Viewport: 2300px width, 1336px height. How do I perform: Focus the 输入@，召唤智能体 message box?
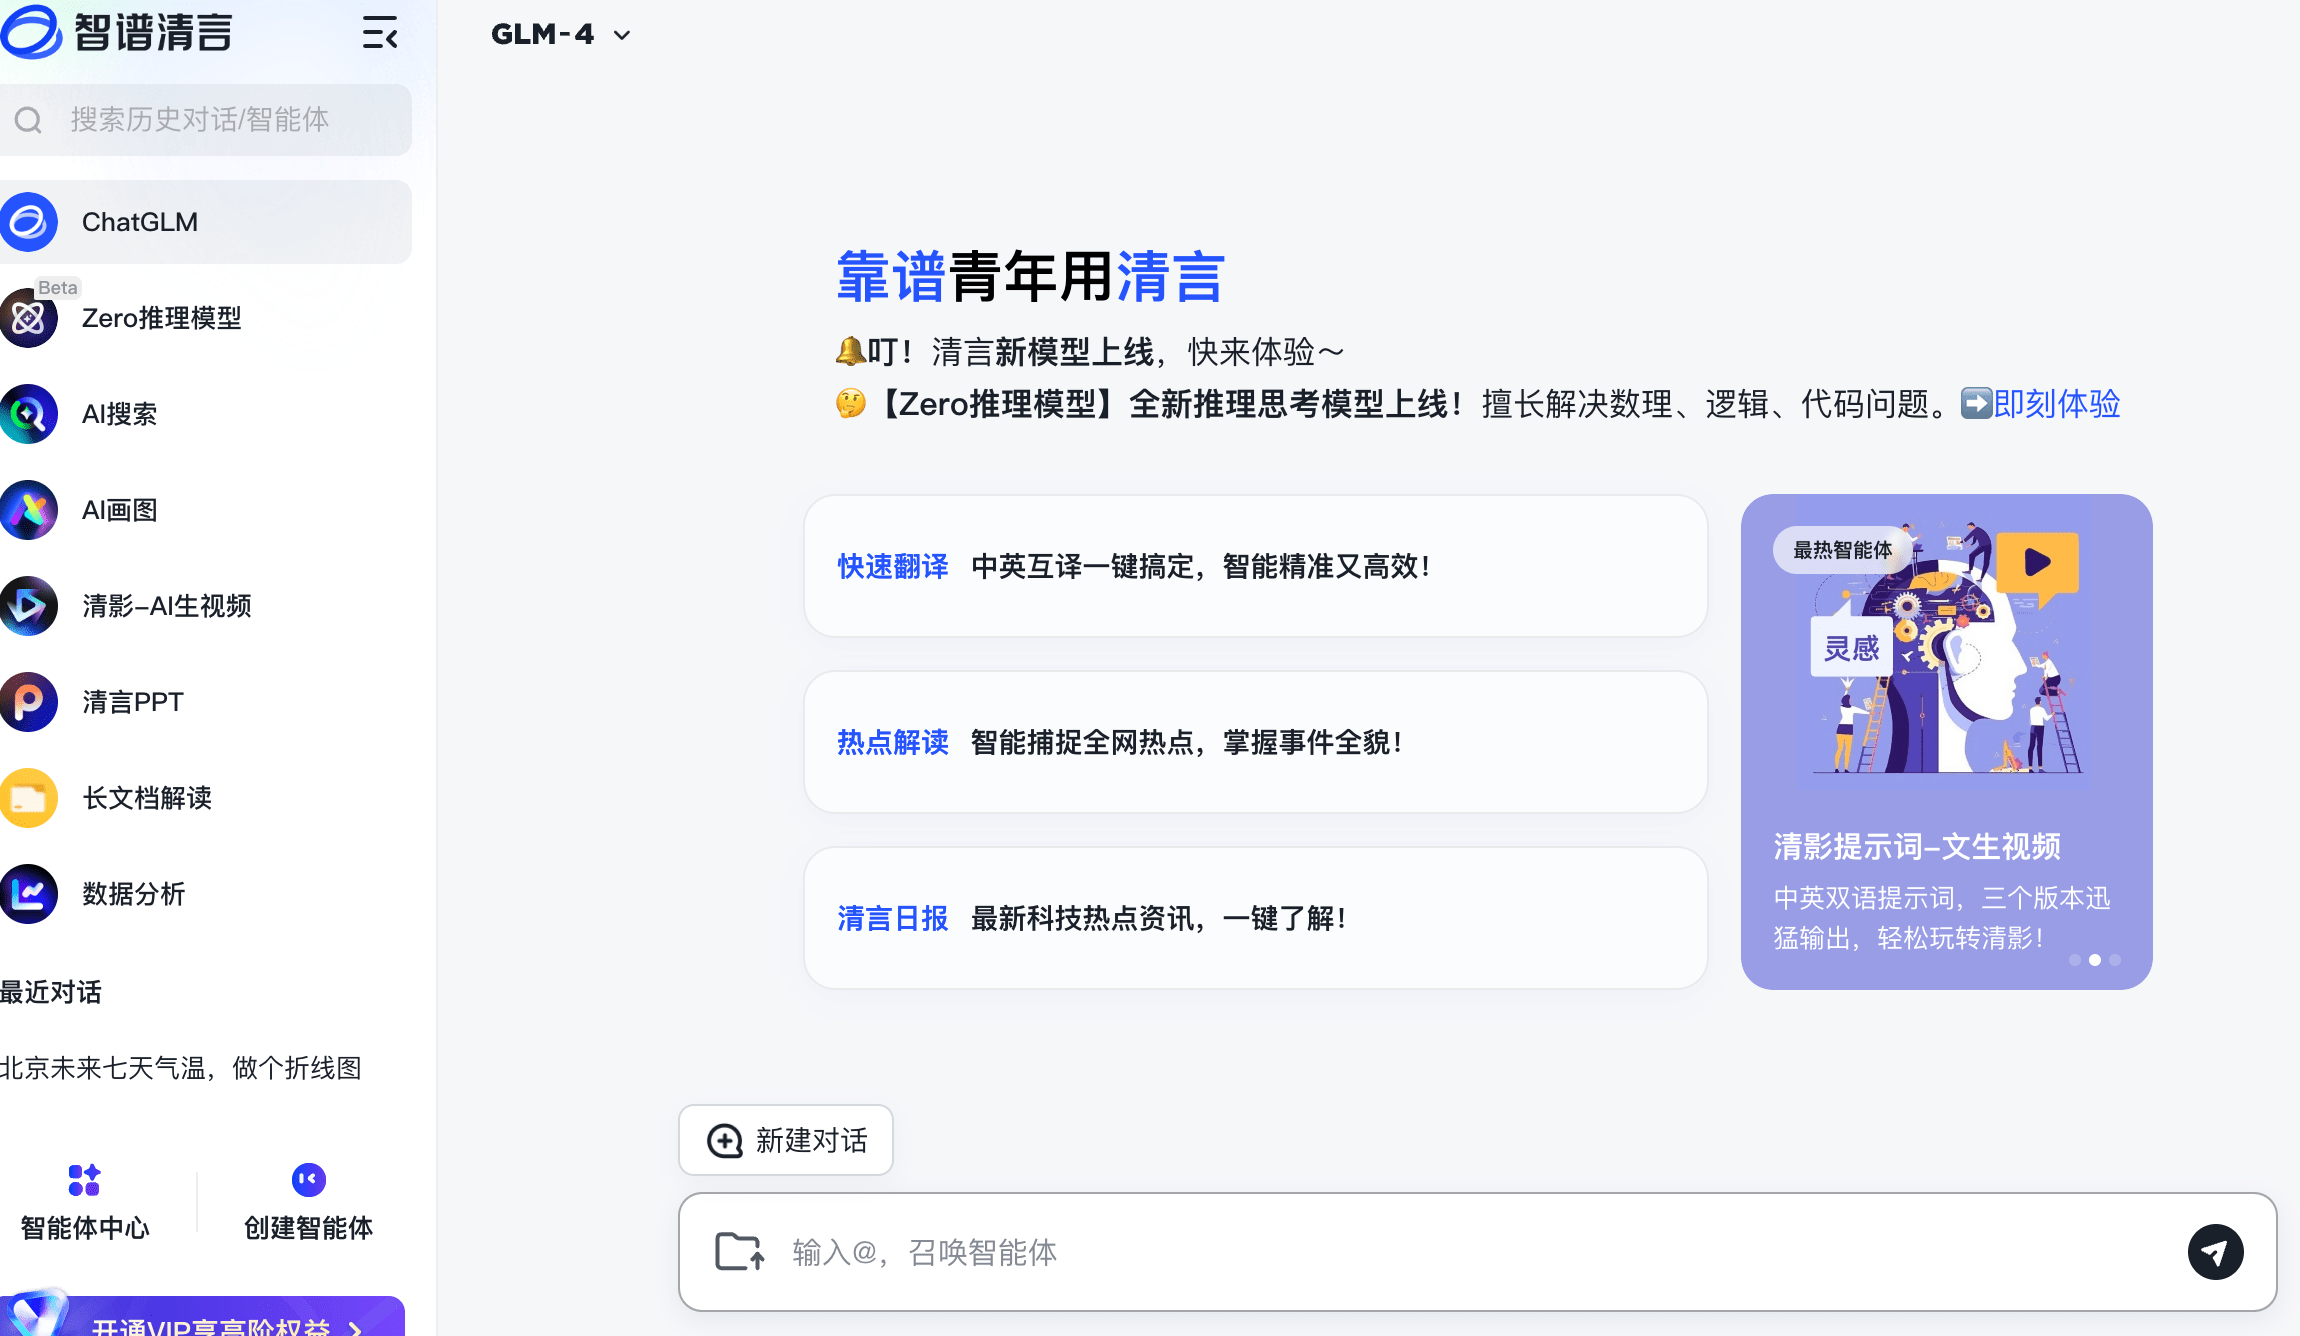point(1477,1252)
